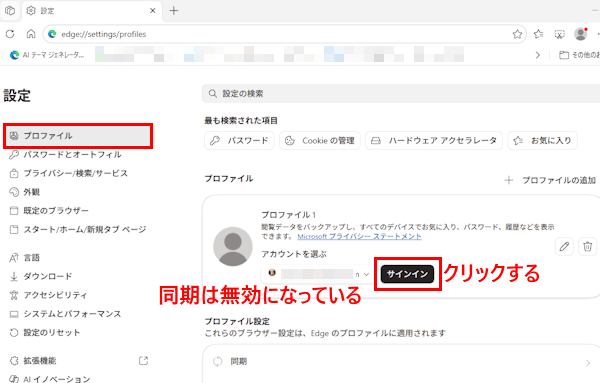Click chevron at right of 同期 row
This screenshot has width=600, height=383.
point(588,363)
